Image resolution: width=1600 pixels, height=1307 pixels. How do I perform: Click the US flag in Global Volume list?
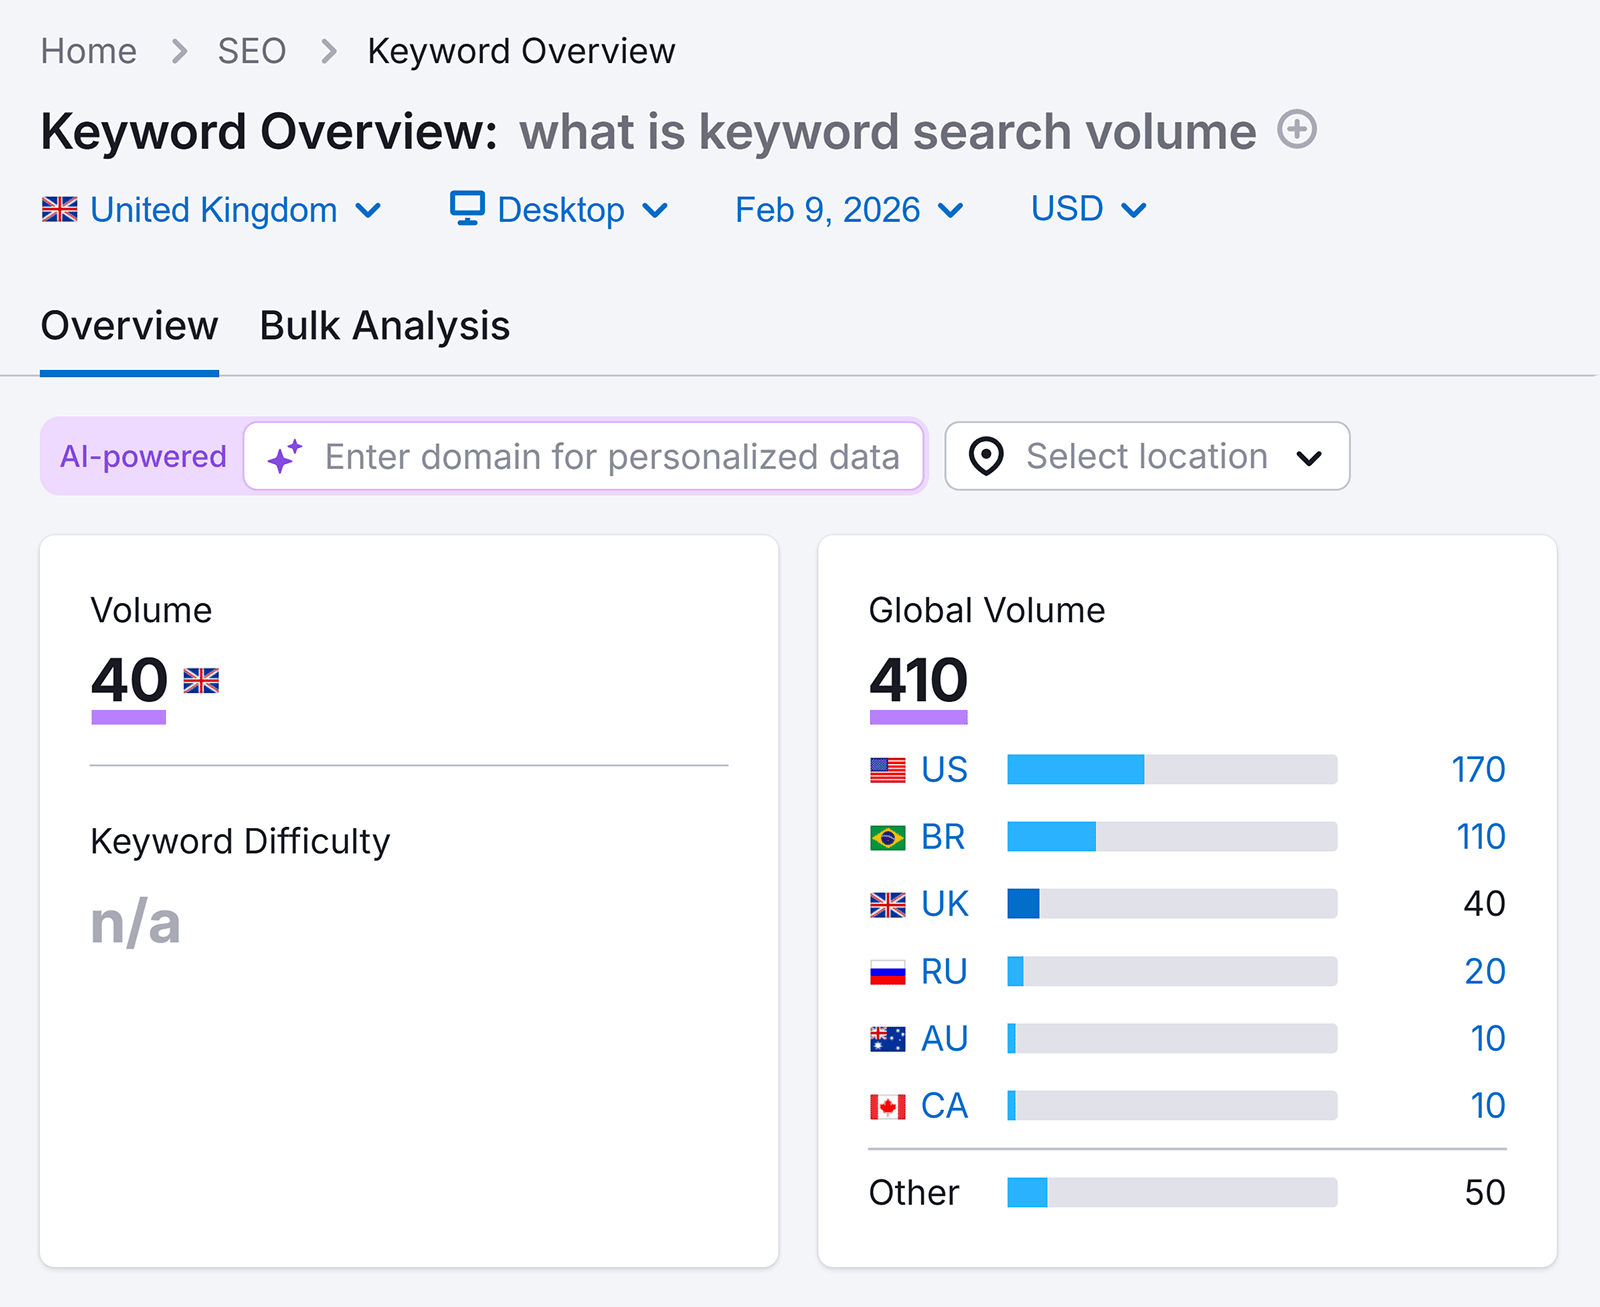(884, 769)
